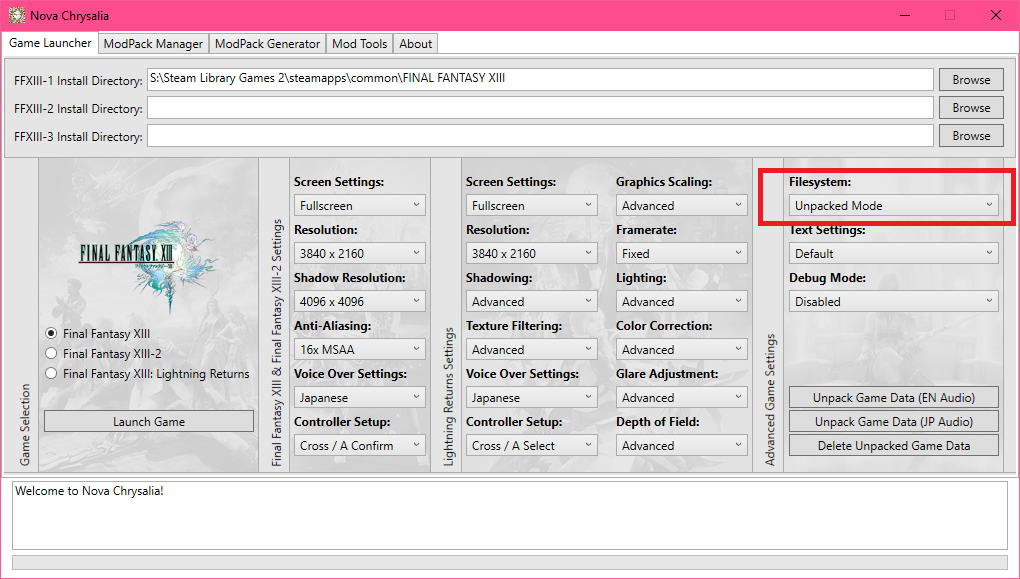Open the Mod Tools tab
Screen dimensions: 1020x579
tap(359, 44)
